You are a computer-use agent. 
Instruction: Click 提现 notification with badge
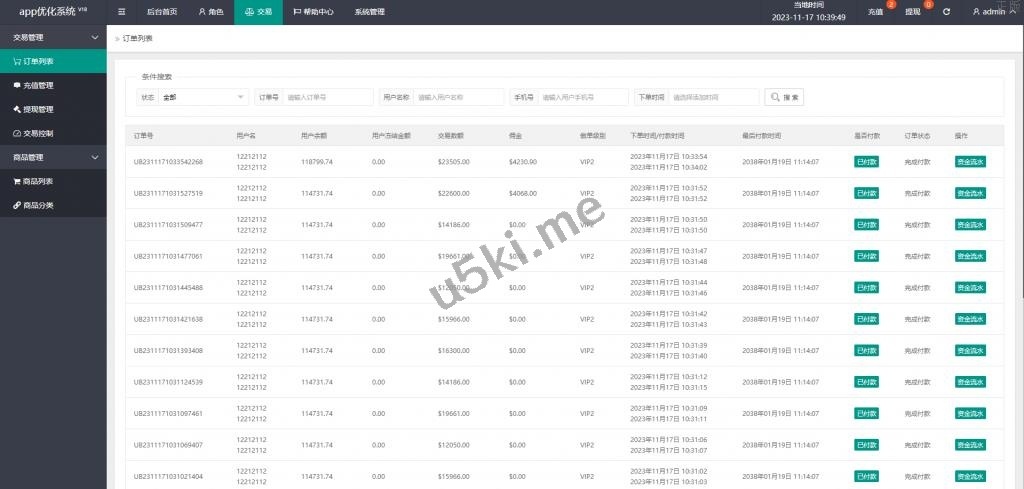click(913, 12)
